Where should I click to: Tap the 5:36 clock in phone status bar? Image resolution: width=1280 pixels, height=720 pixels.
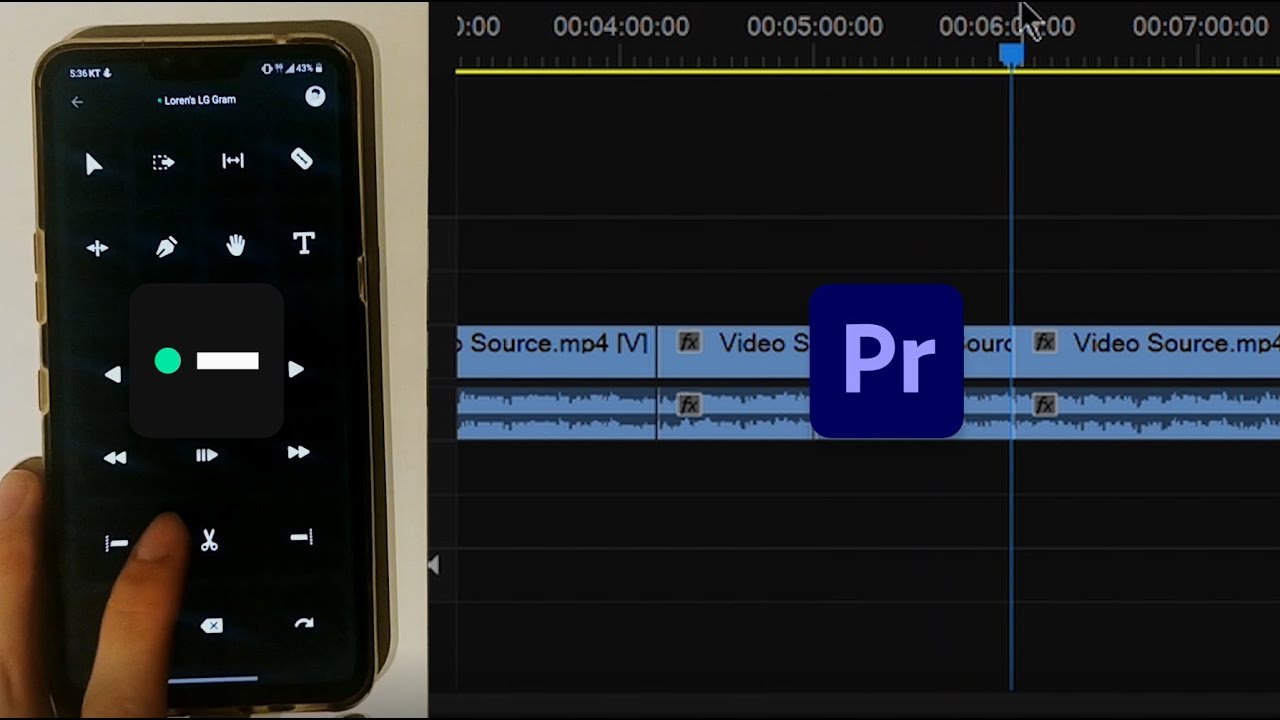[x=79, y=73]
